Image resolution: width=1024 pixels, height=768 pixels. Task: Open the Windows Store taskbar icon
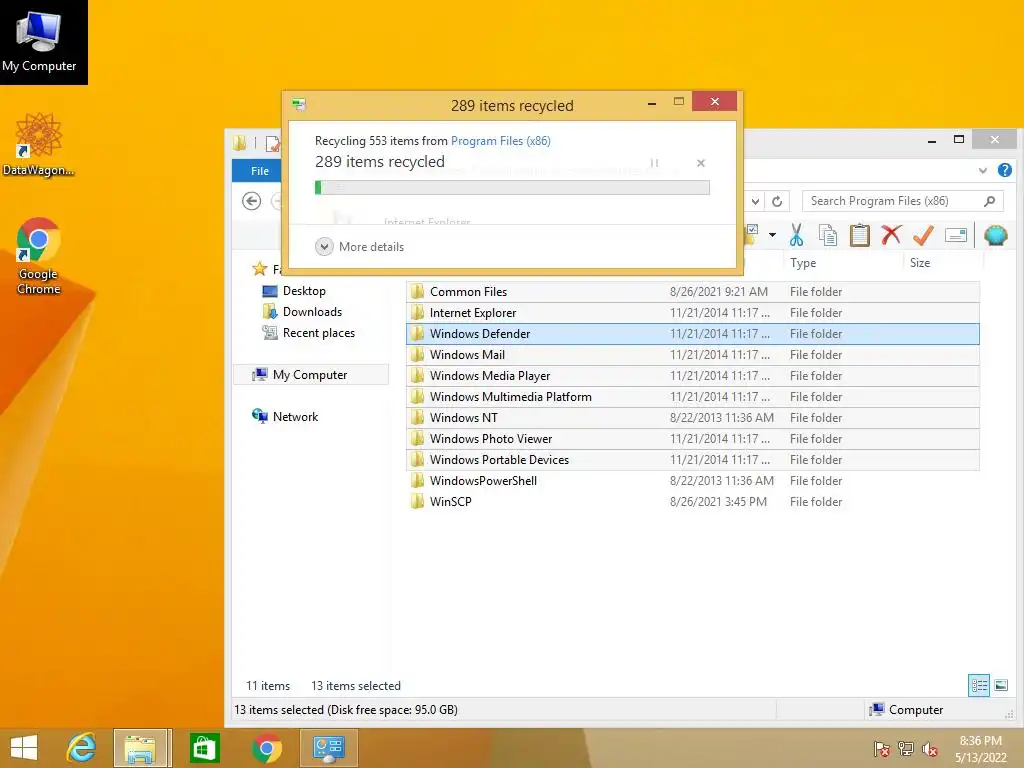pos(204,748)
